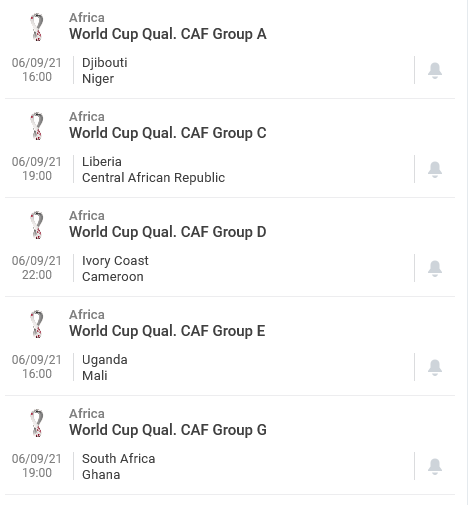Select Central African Republic team name
Screen dimensions: 469x505
(x=153, y=178)
